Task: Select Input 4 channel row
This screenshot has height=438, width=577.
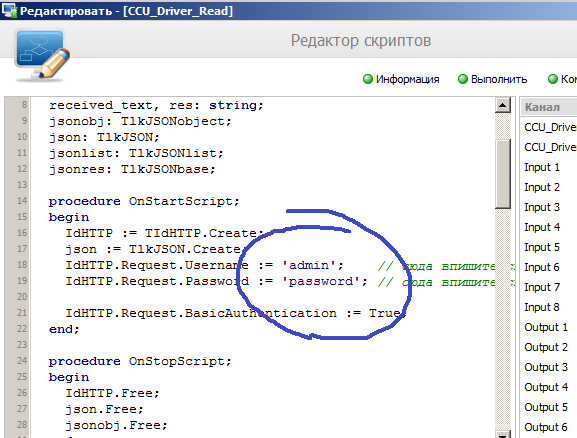Action: click(x=549, y=227)
